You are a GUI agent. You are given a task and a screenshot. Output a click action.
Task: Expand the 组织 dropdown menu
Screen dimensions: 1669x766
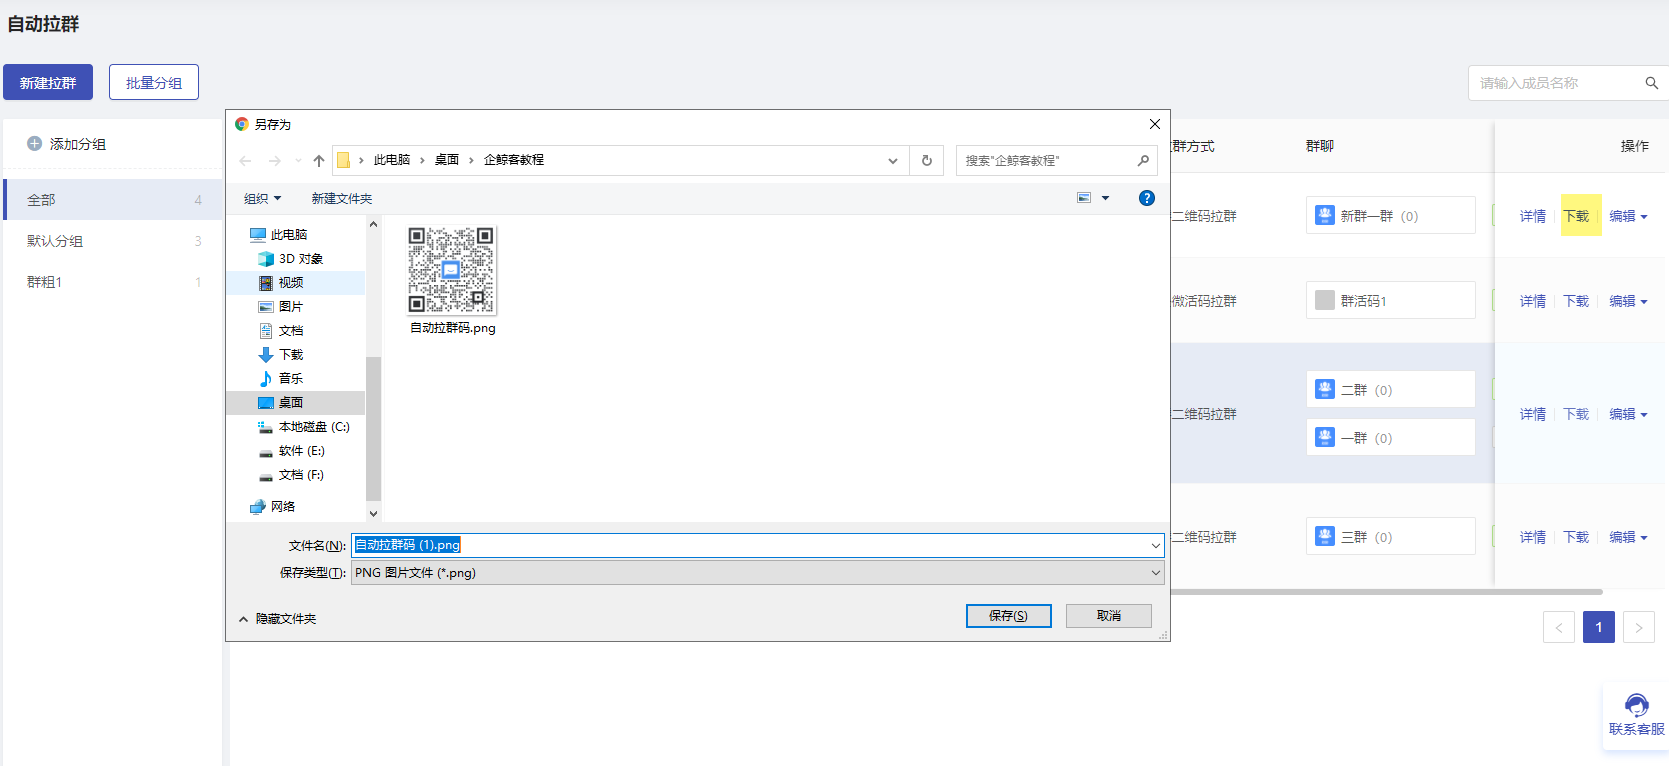tap(263, 198)
